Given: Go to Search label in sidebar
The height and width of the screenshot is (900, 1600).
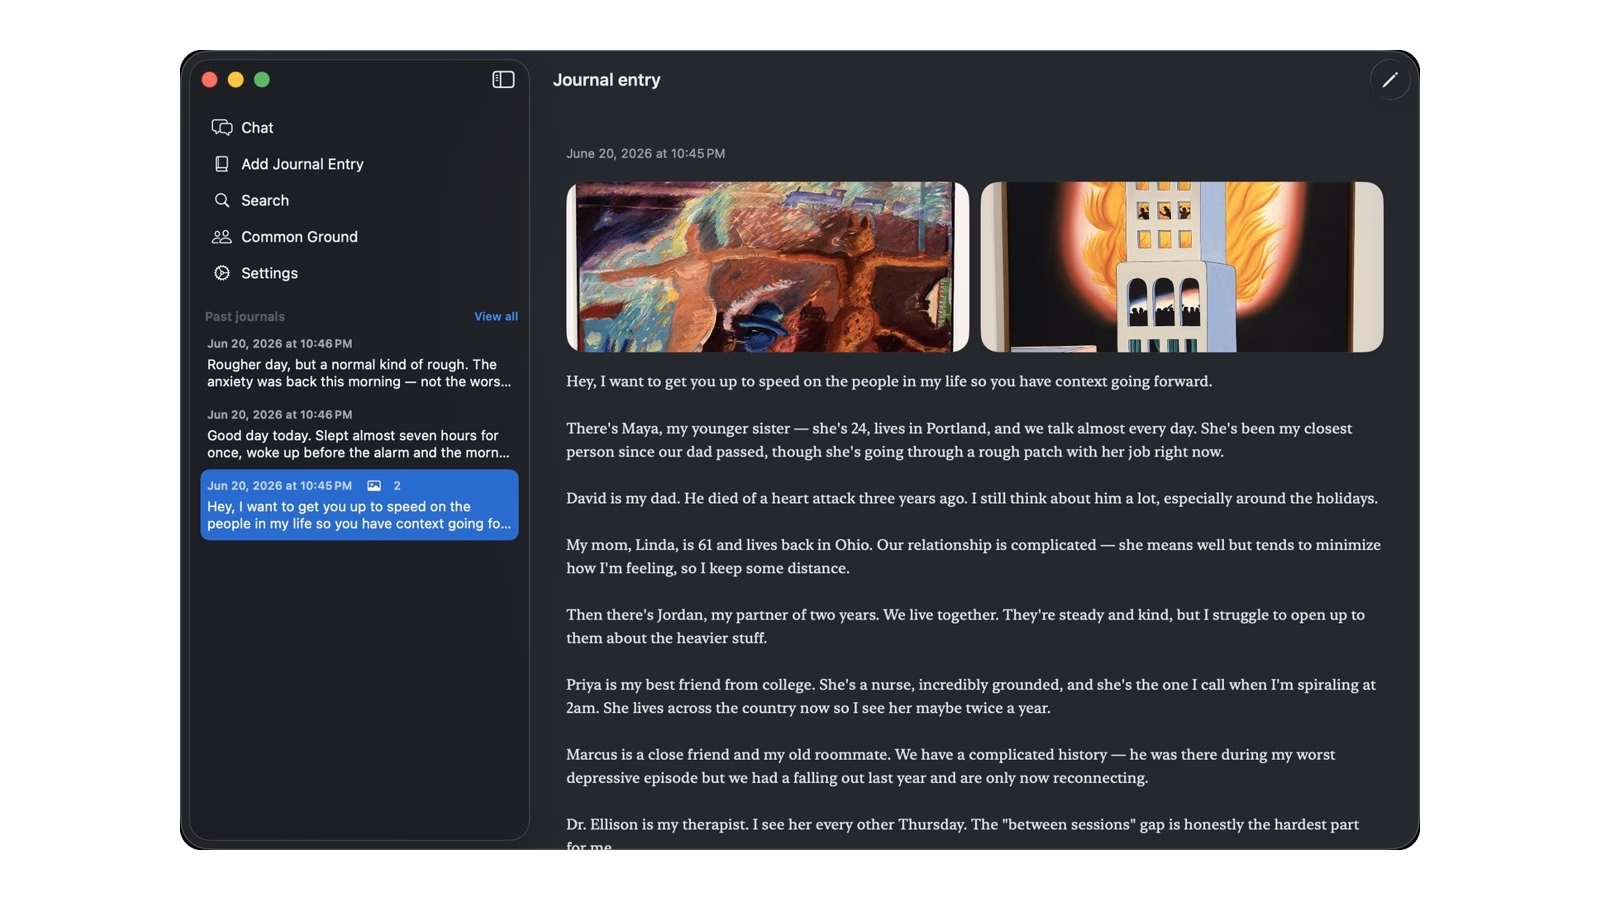Looking at the screenshot, I should [x=265, y=200].
